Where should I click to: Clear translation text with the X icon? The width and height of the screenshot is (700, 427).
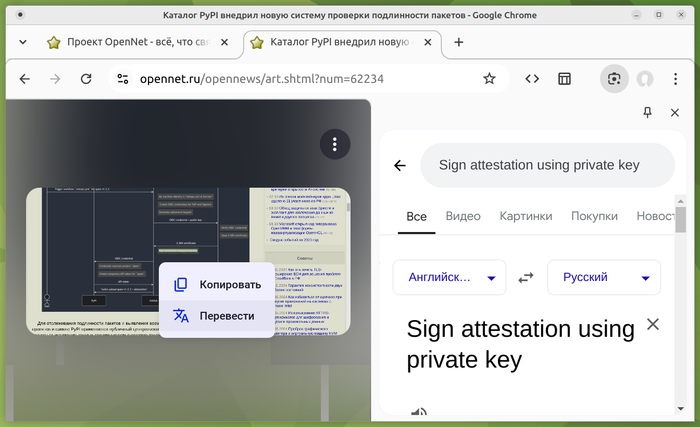click(653, 324)
